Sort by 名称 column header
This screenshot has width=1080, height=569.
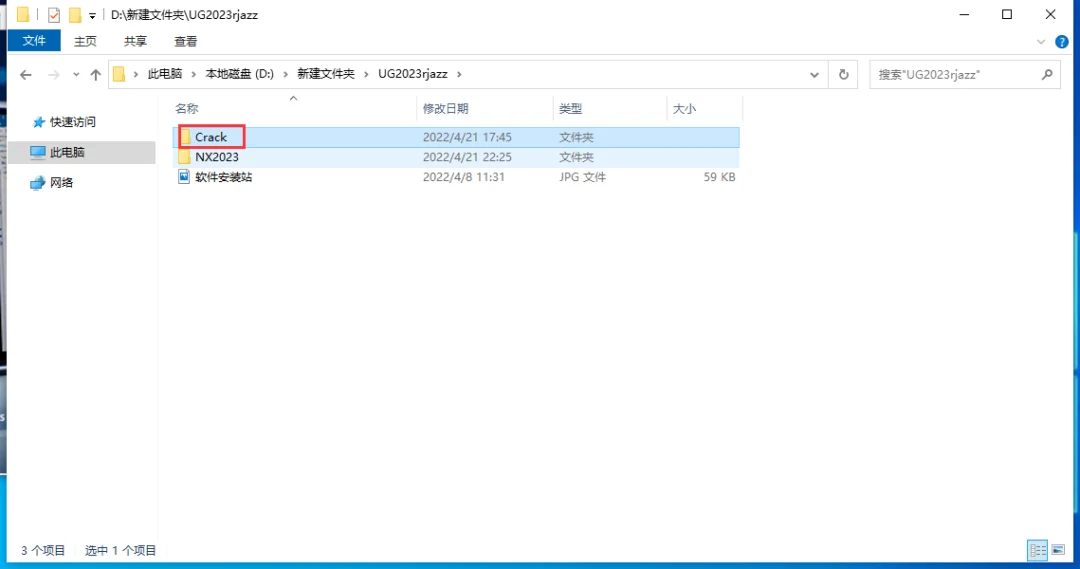pos(187,109)
